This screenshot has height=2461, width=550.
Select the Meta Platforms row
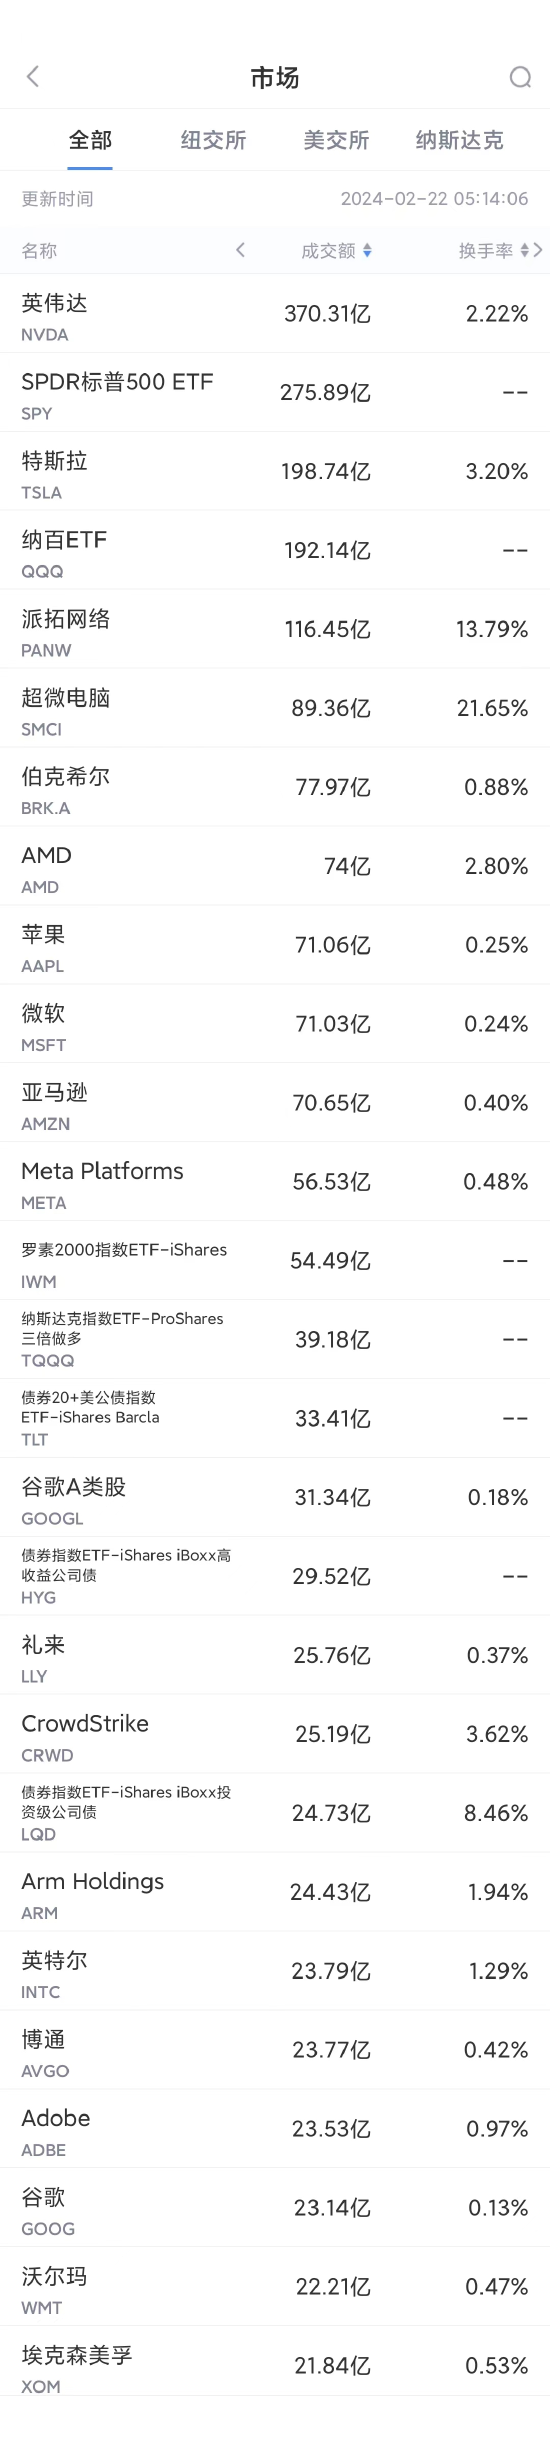coord(275,1183)
